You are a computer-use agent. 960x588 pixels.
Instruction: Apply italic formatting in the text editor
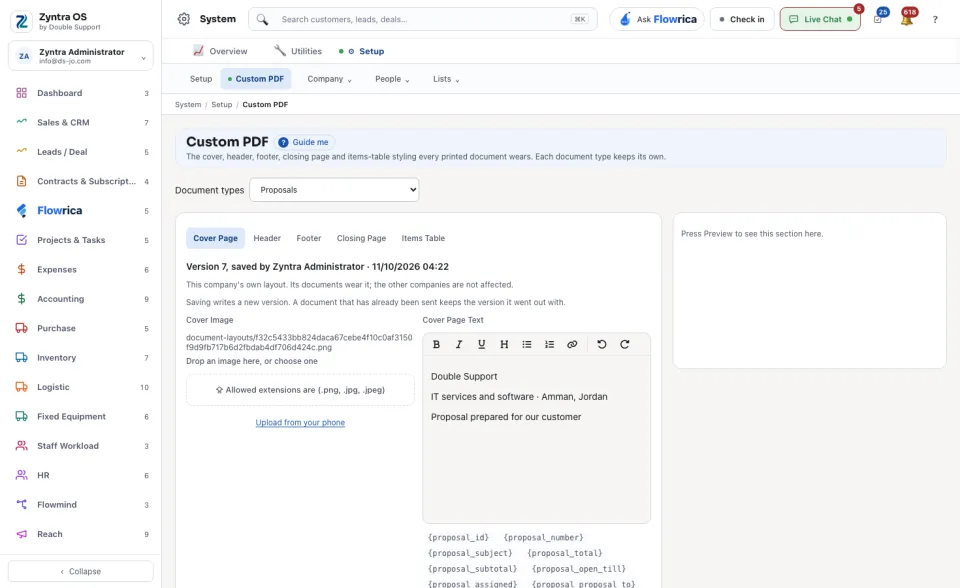tap(459, 344)
